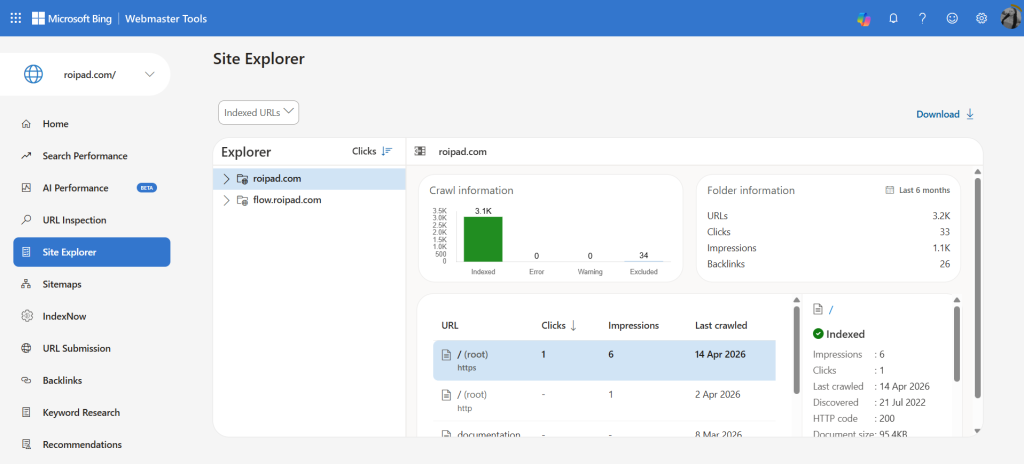Click the calendar icon by Last 6 months
The width and height of the screenshot is (1024, 464).
tap(889, 190)
